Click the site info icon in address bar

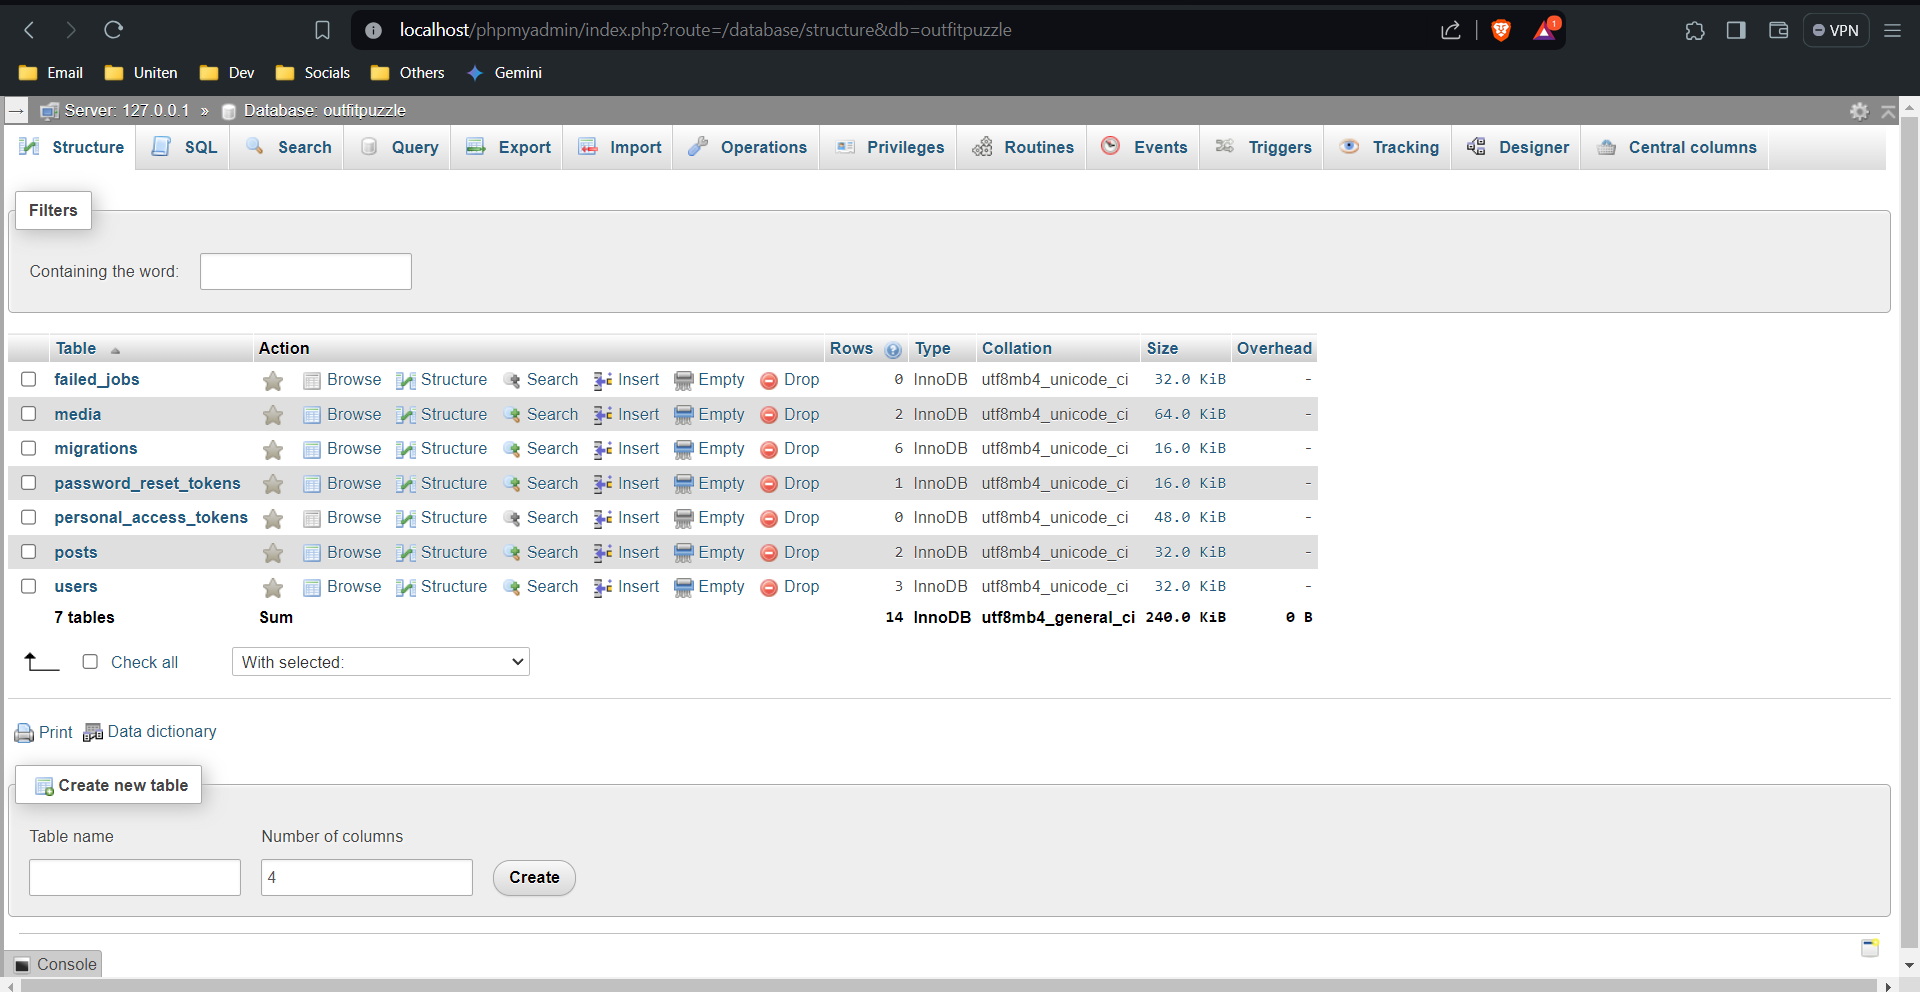(x=373, y=30)
